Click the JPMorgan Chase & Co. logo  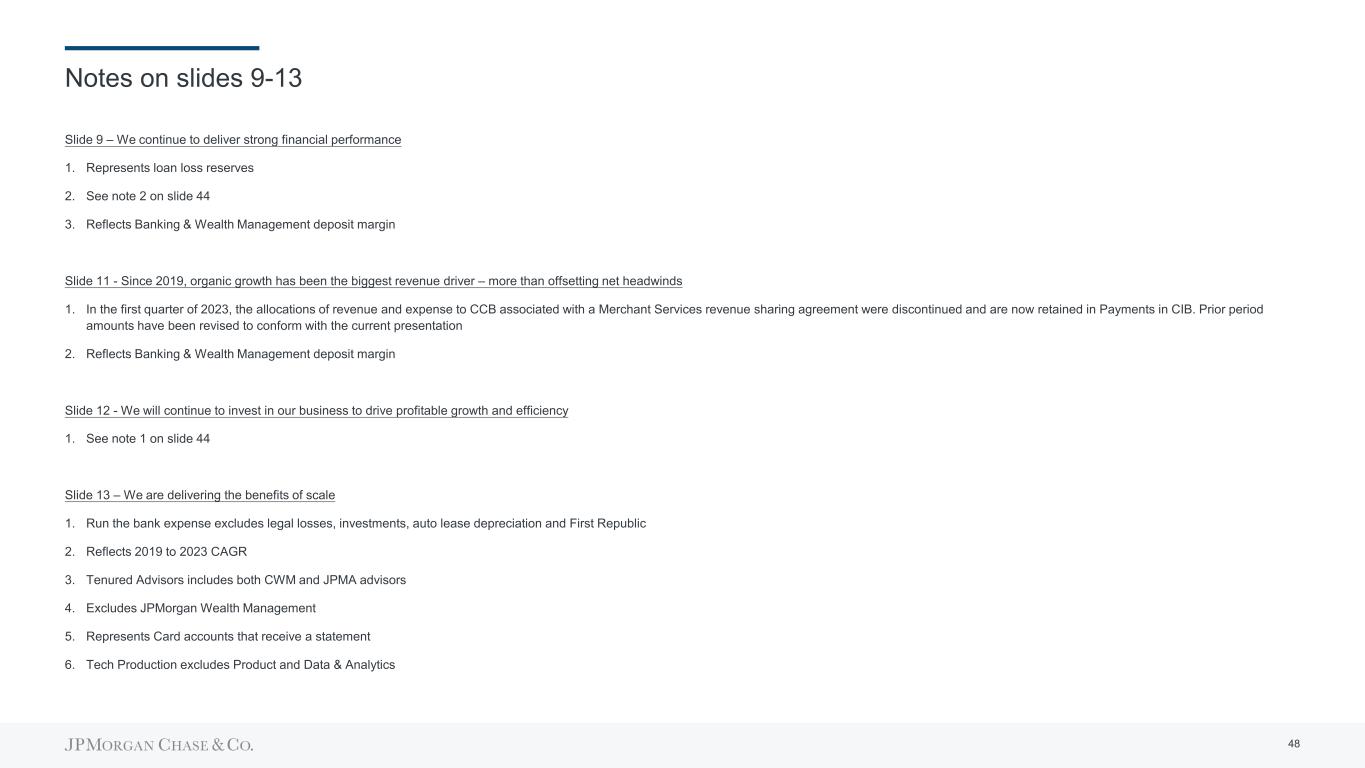point(159,745)
